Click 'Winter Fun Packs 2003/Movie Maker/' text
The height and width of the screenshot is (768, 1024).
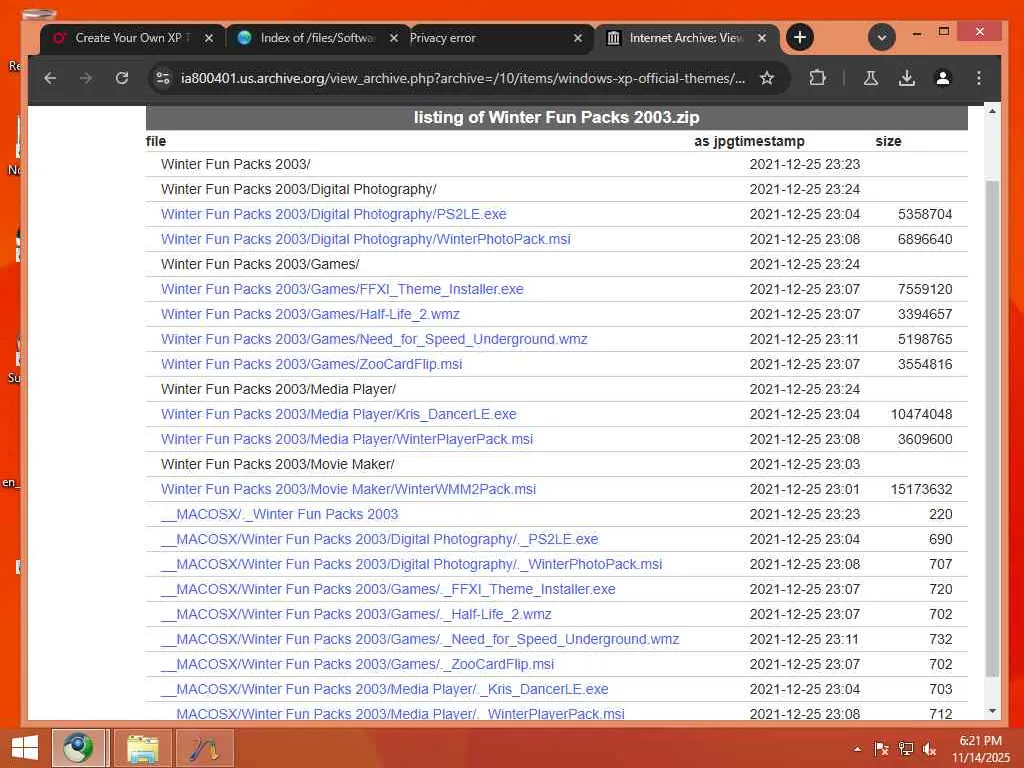278,464
